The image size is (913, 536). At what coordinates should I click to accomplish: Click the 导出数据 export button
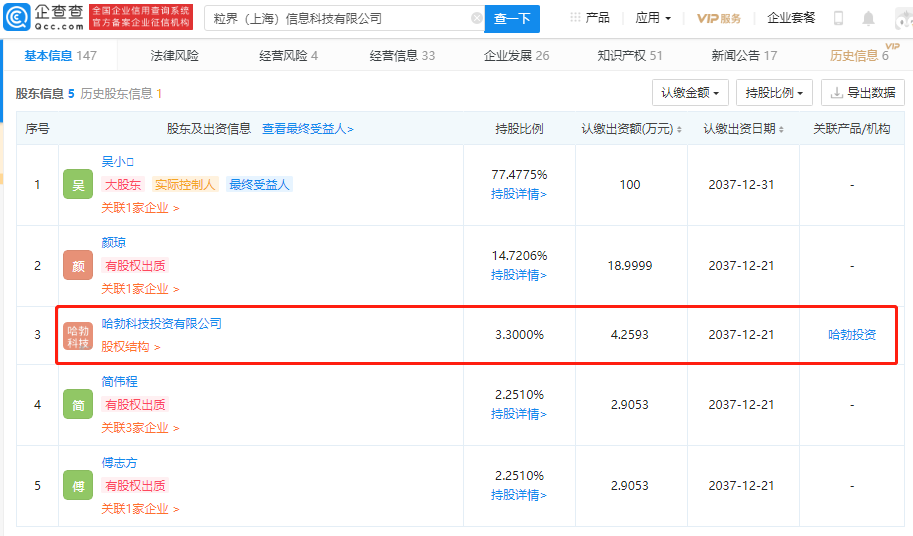pos(863,93)
